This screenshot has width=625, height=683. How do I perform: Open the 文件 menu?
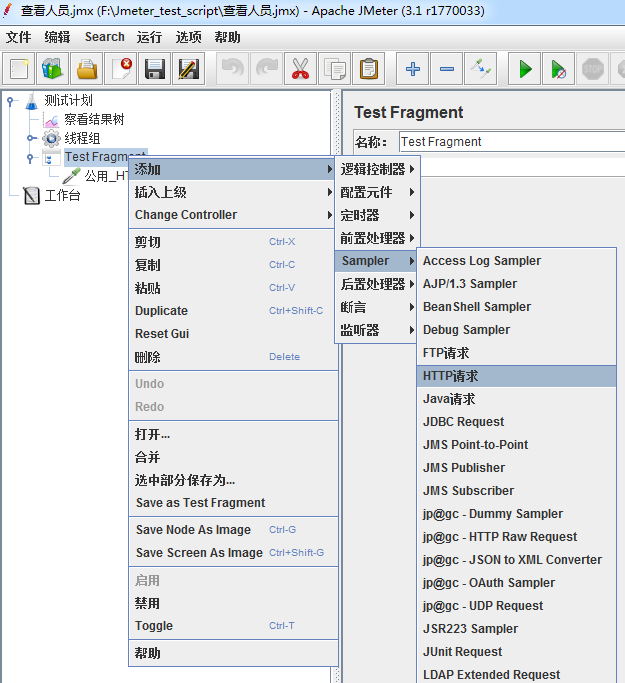point(19,37)
